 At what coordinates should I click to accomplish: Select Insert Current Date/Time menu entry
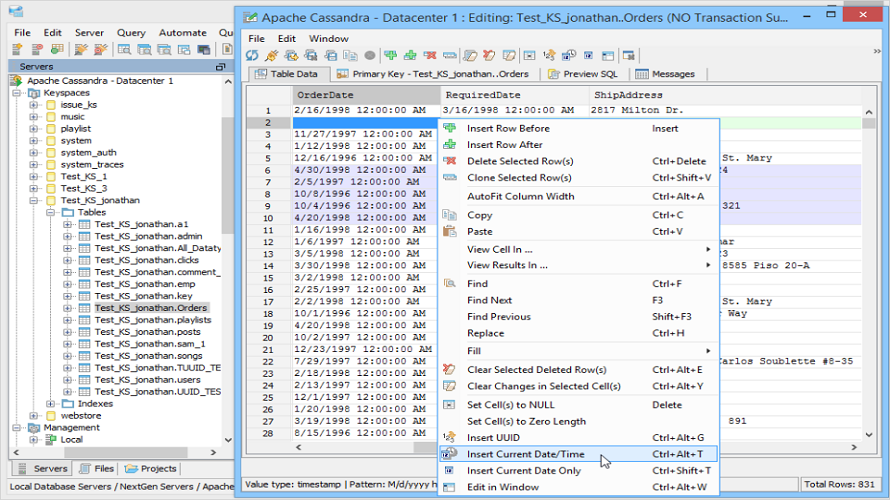pyautogui.click(x=525, y=454)
